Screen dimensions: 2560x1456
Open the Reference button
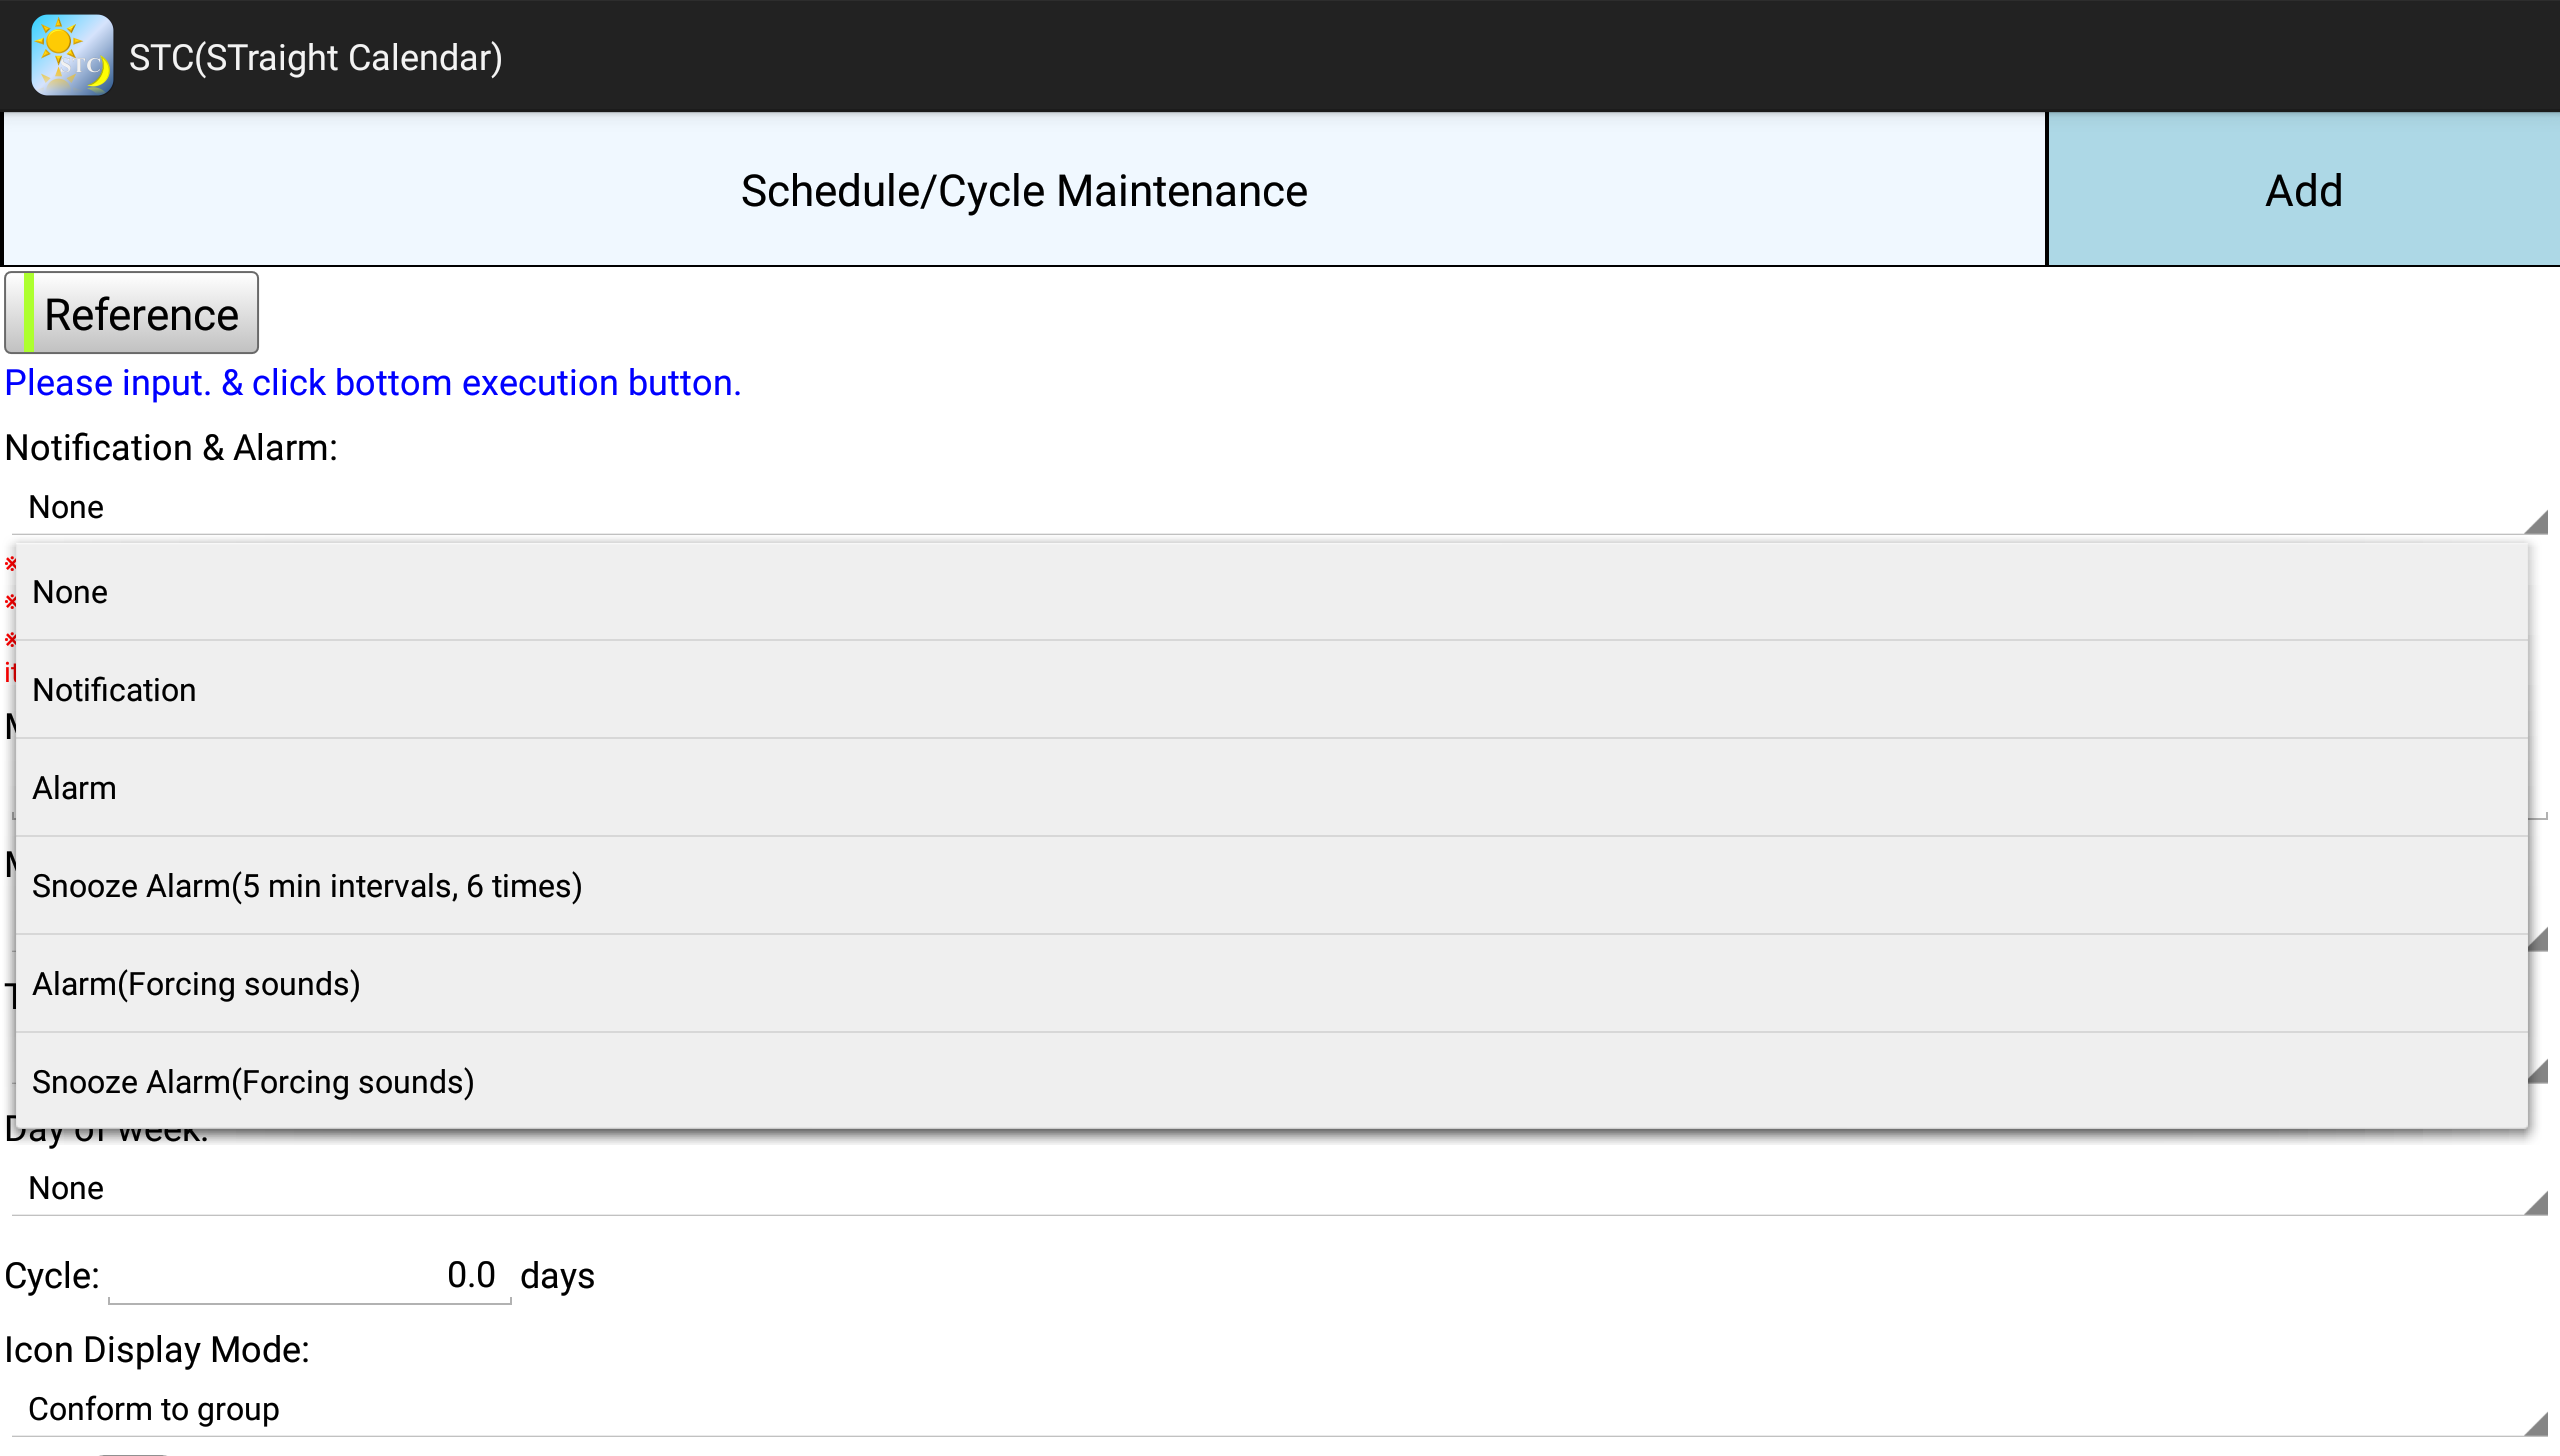click(x=132, y=313)
